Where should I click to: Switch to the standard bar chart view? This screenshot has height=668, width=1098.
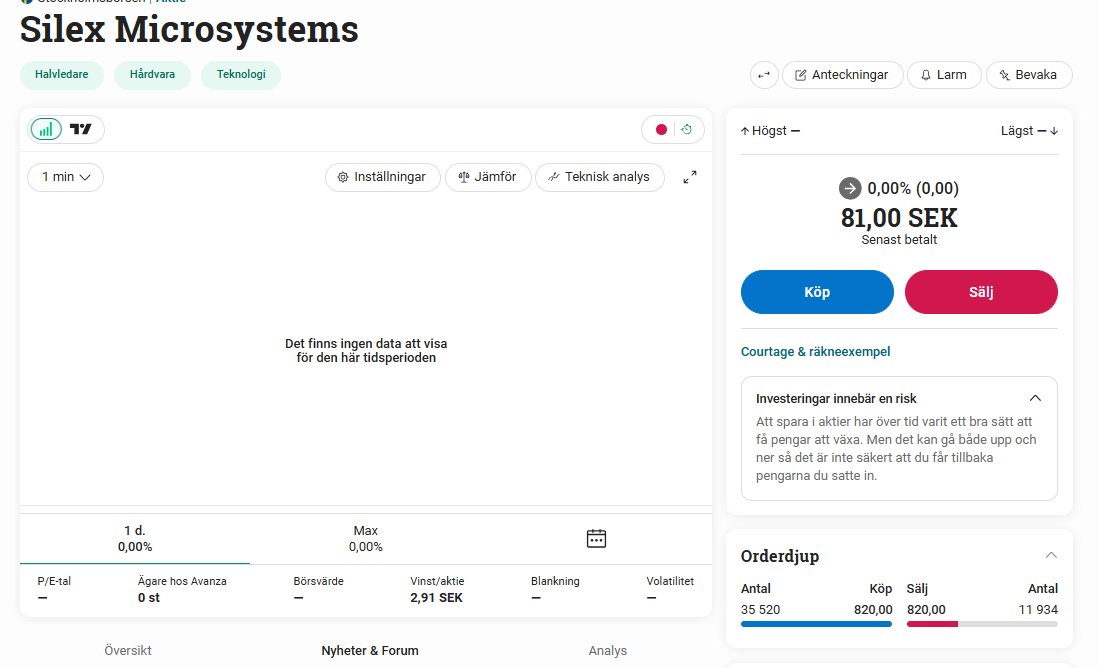46,130
